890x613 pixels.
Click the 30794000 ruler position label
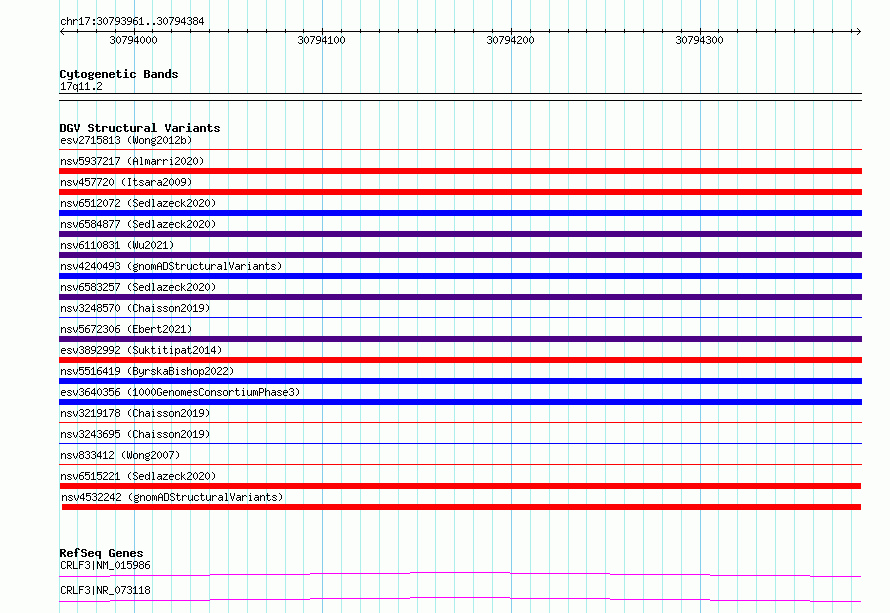click(x=133, y=40)
